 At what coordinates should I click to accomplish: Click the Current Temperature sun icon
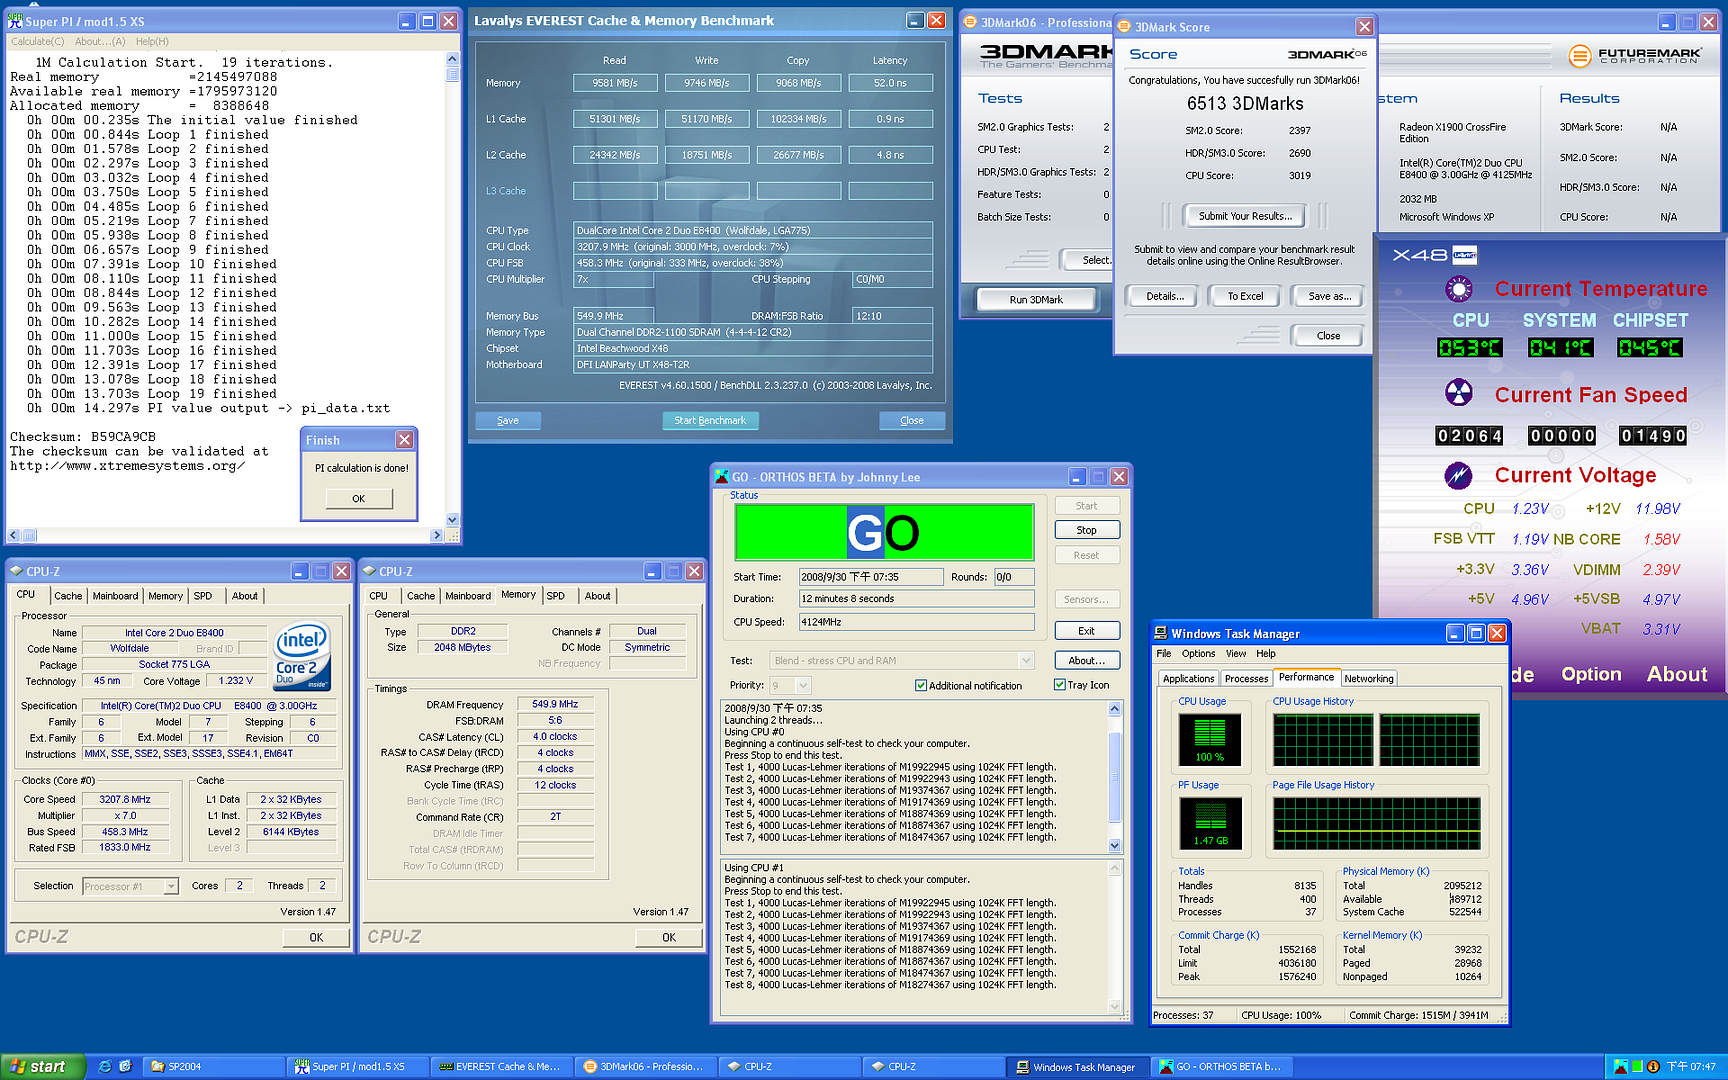click(x=1459, y=289)
